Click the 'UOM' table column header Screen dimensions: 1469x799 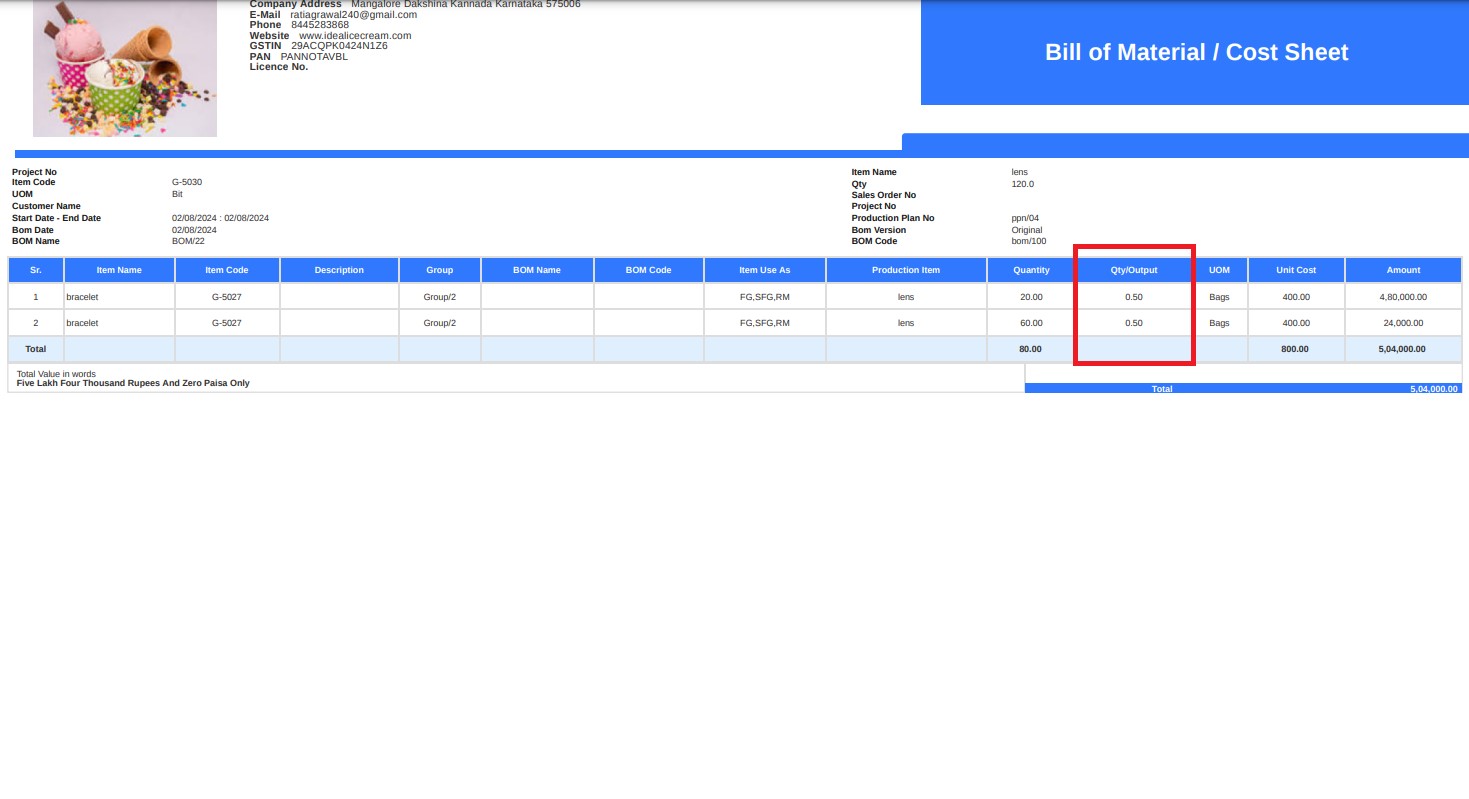point(1219,270)
